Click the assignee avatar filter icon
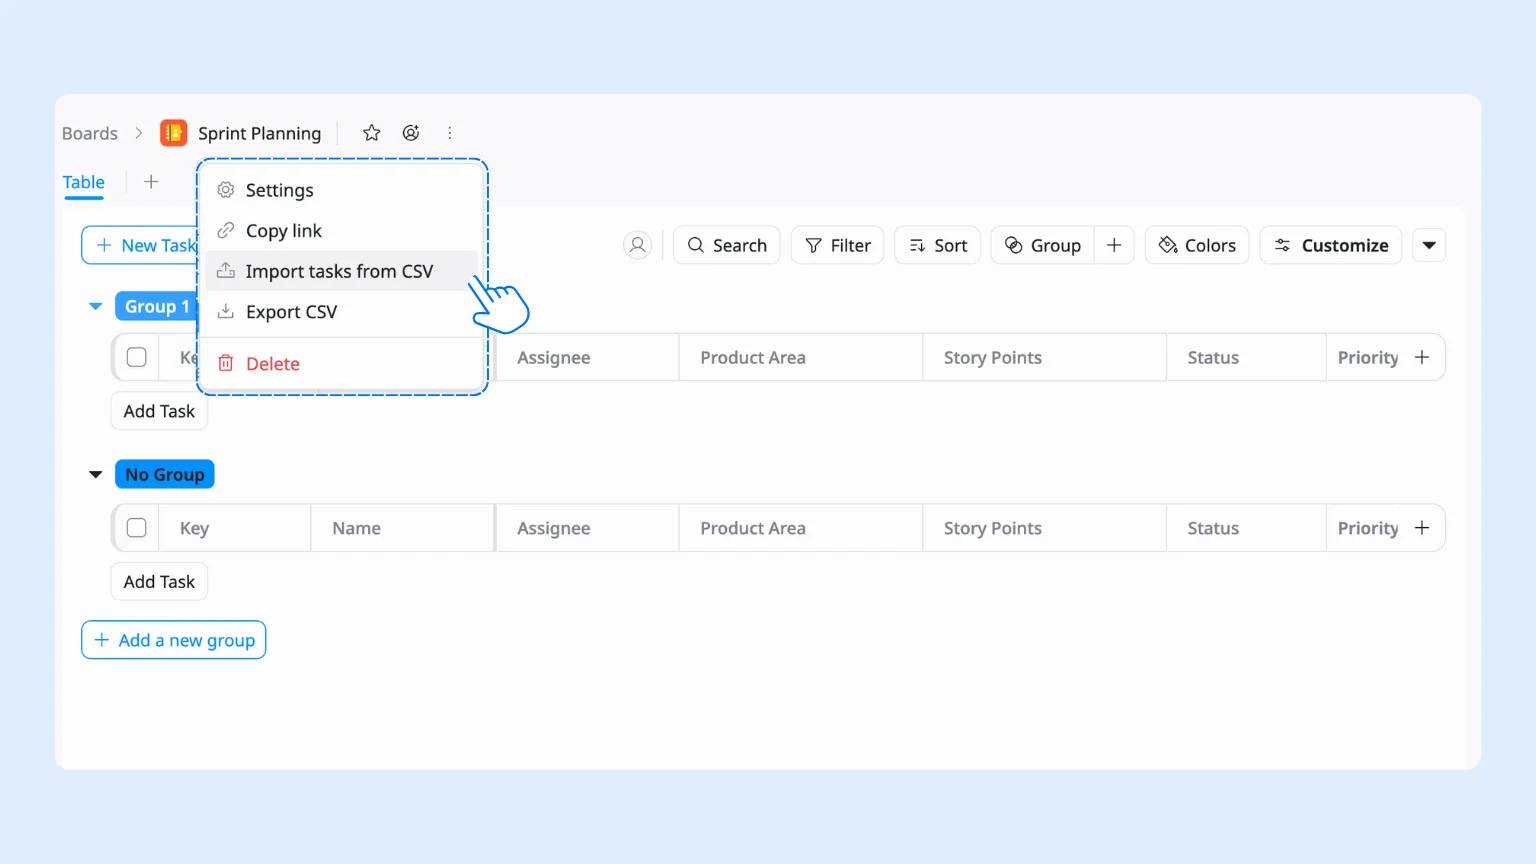 point(637,245)
